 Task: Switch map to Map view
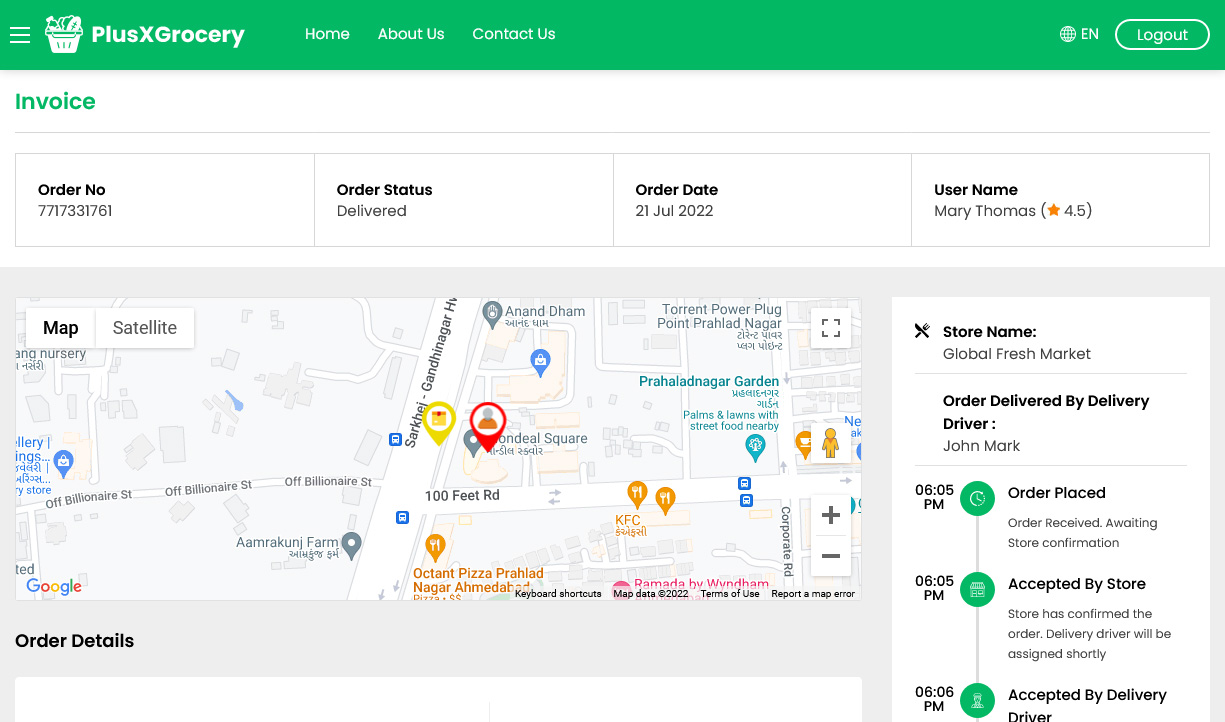click(x=60, y=328)
